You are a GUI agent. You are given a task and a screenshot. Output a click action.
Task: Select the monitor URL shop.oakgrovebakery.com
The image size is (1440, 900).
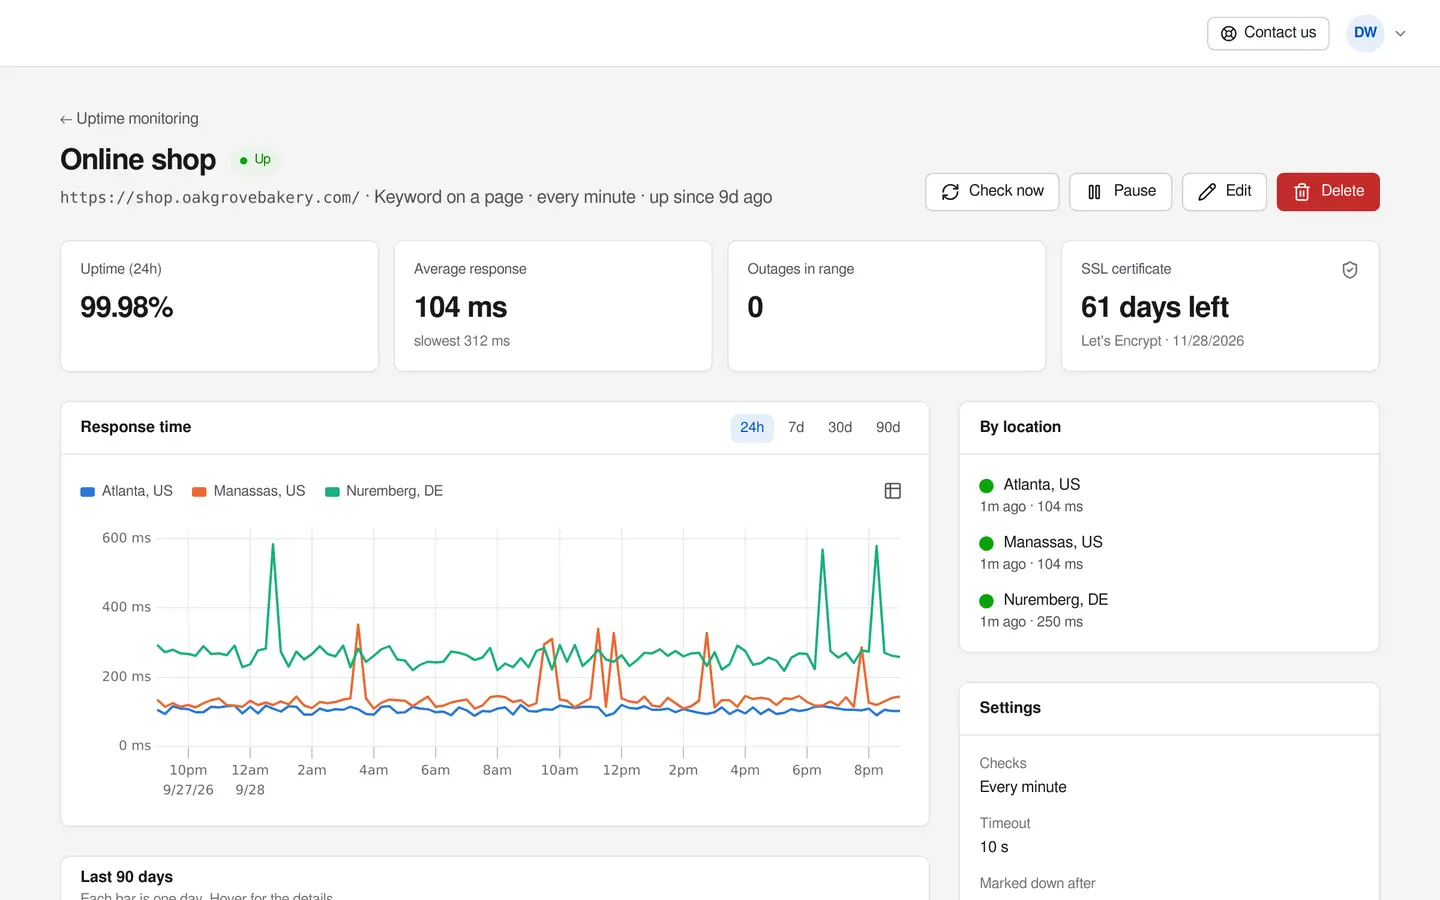point(210,198)
